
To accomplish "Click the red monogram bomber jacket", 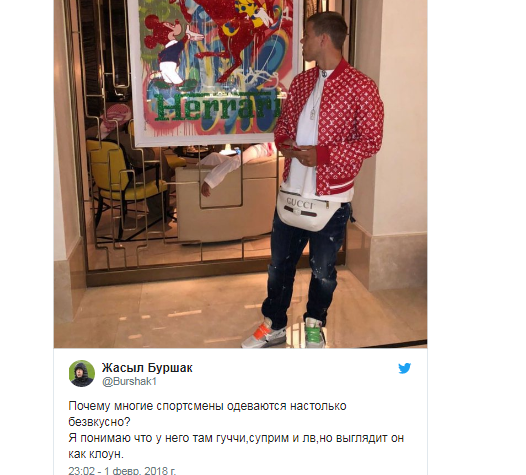I will pos(330,129).
